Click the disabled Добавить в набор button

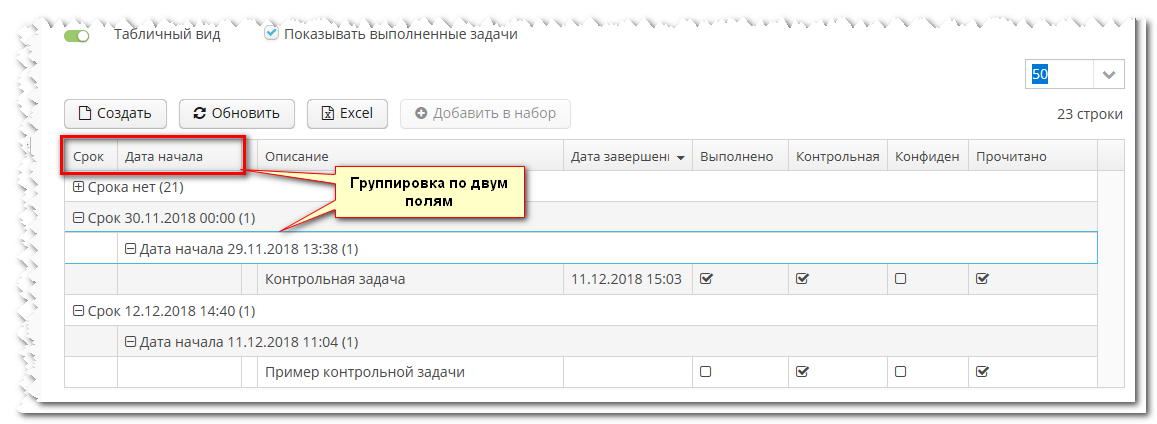click(485, 114)
